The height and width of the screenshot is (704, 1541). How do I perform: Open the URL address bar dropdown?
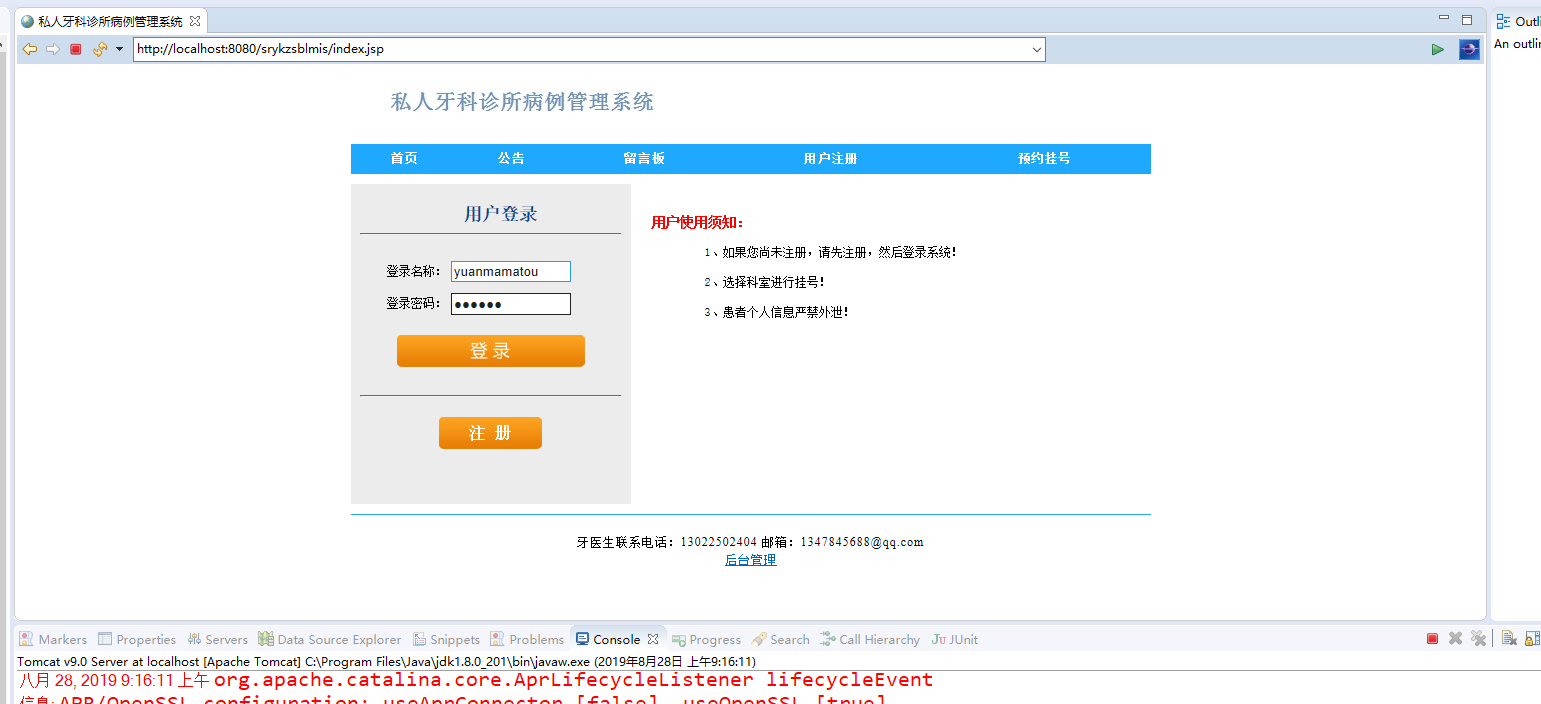click(x=1036, y=49)
